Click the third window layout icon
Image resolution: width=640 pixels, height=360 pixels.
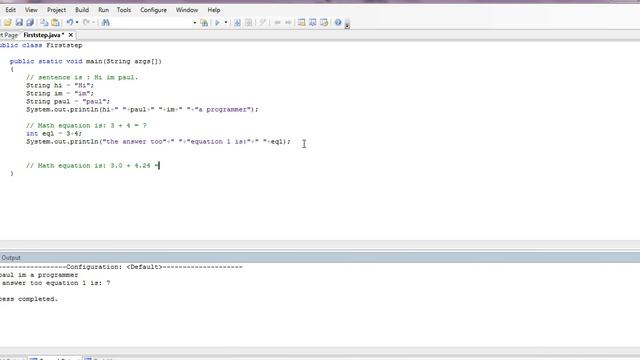pos(324,22)
